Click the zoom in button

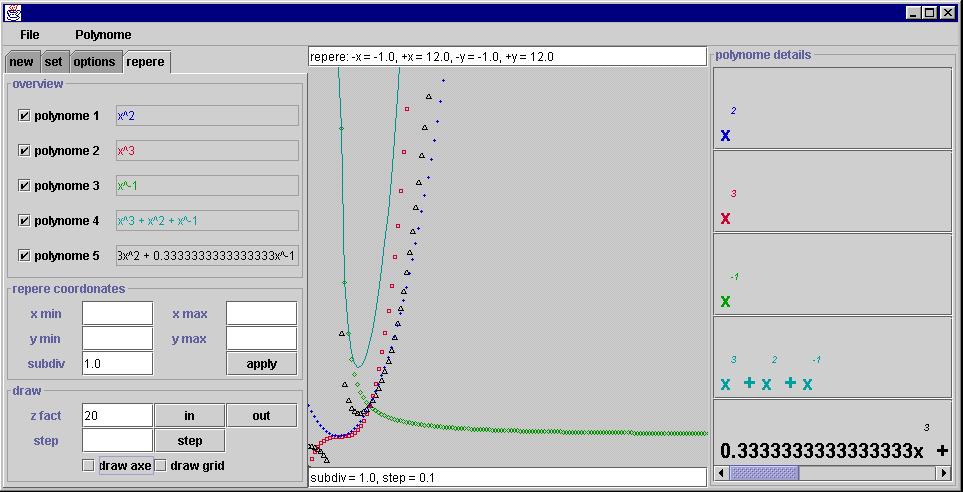[189, 415]
